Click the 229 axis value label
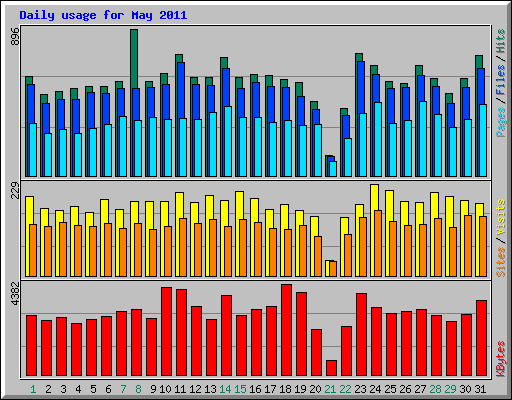512x400 pixels. click(x=15, y=190)
